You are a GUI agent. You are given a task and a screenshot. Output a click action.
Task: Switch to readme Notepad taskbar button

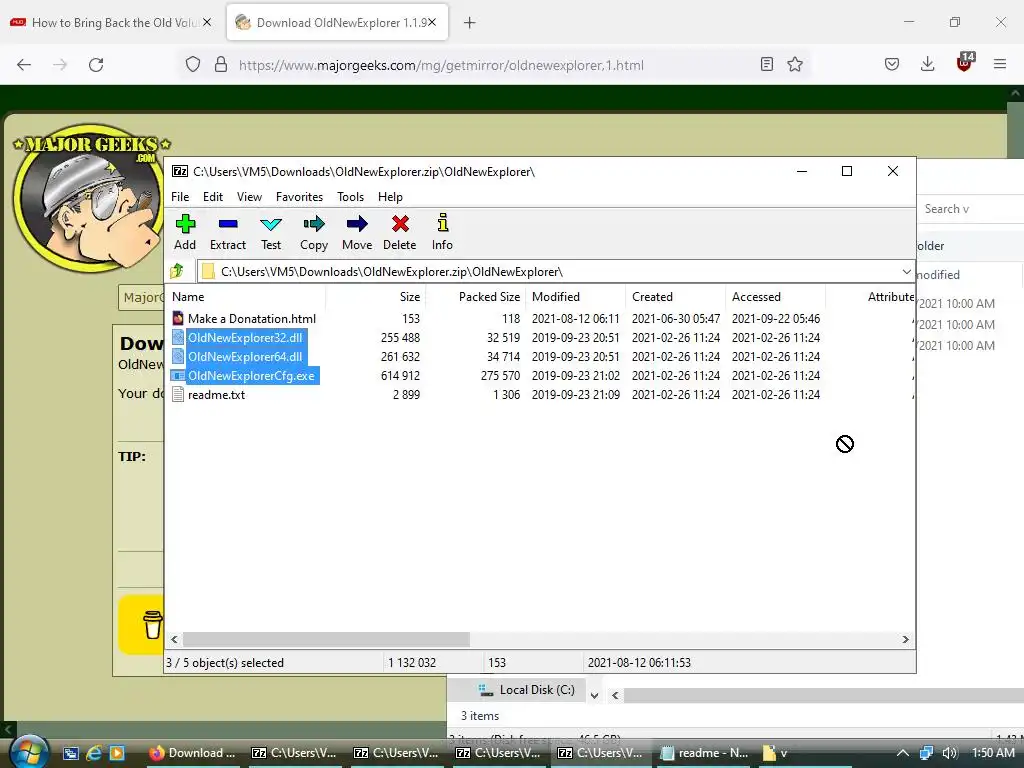tap(705, 753)
